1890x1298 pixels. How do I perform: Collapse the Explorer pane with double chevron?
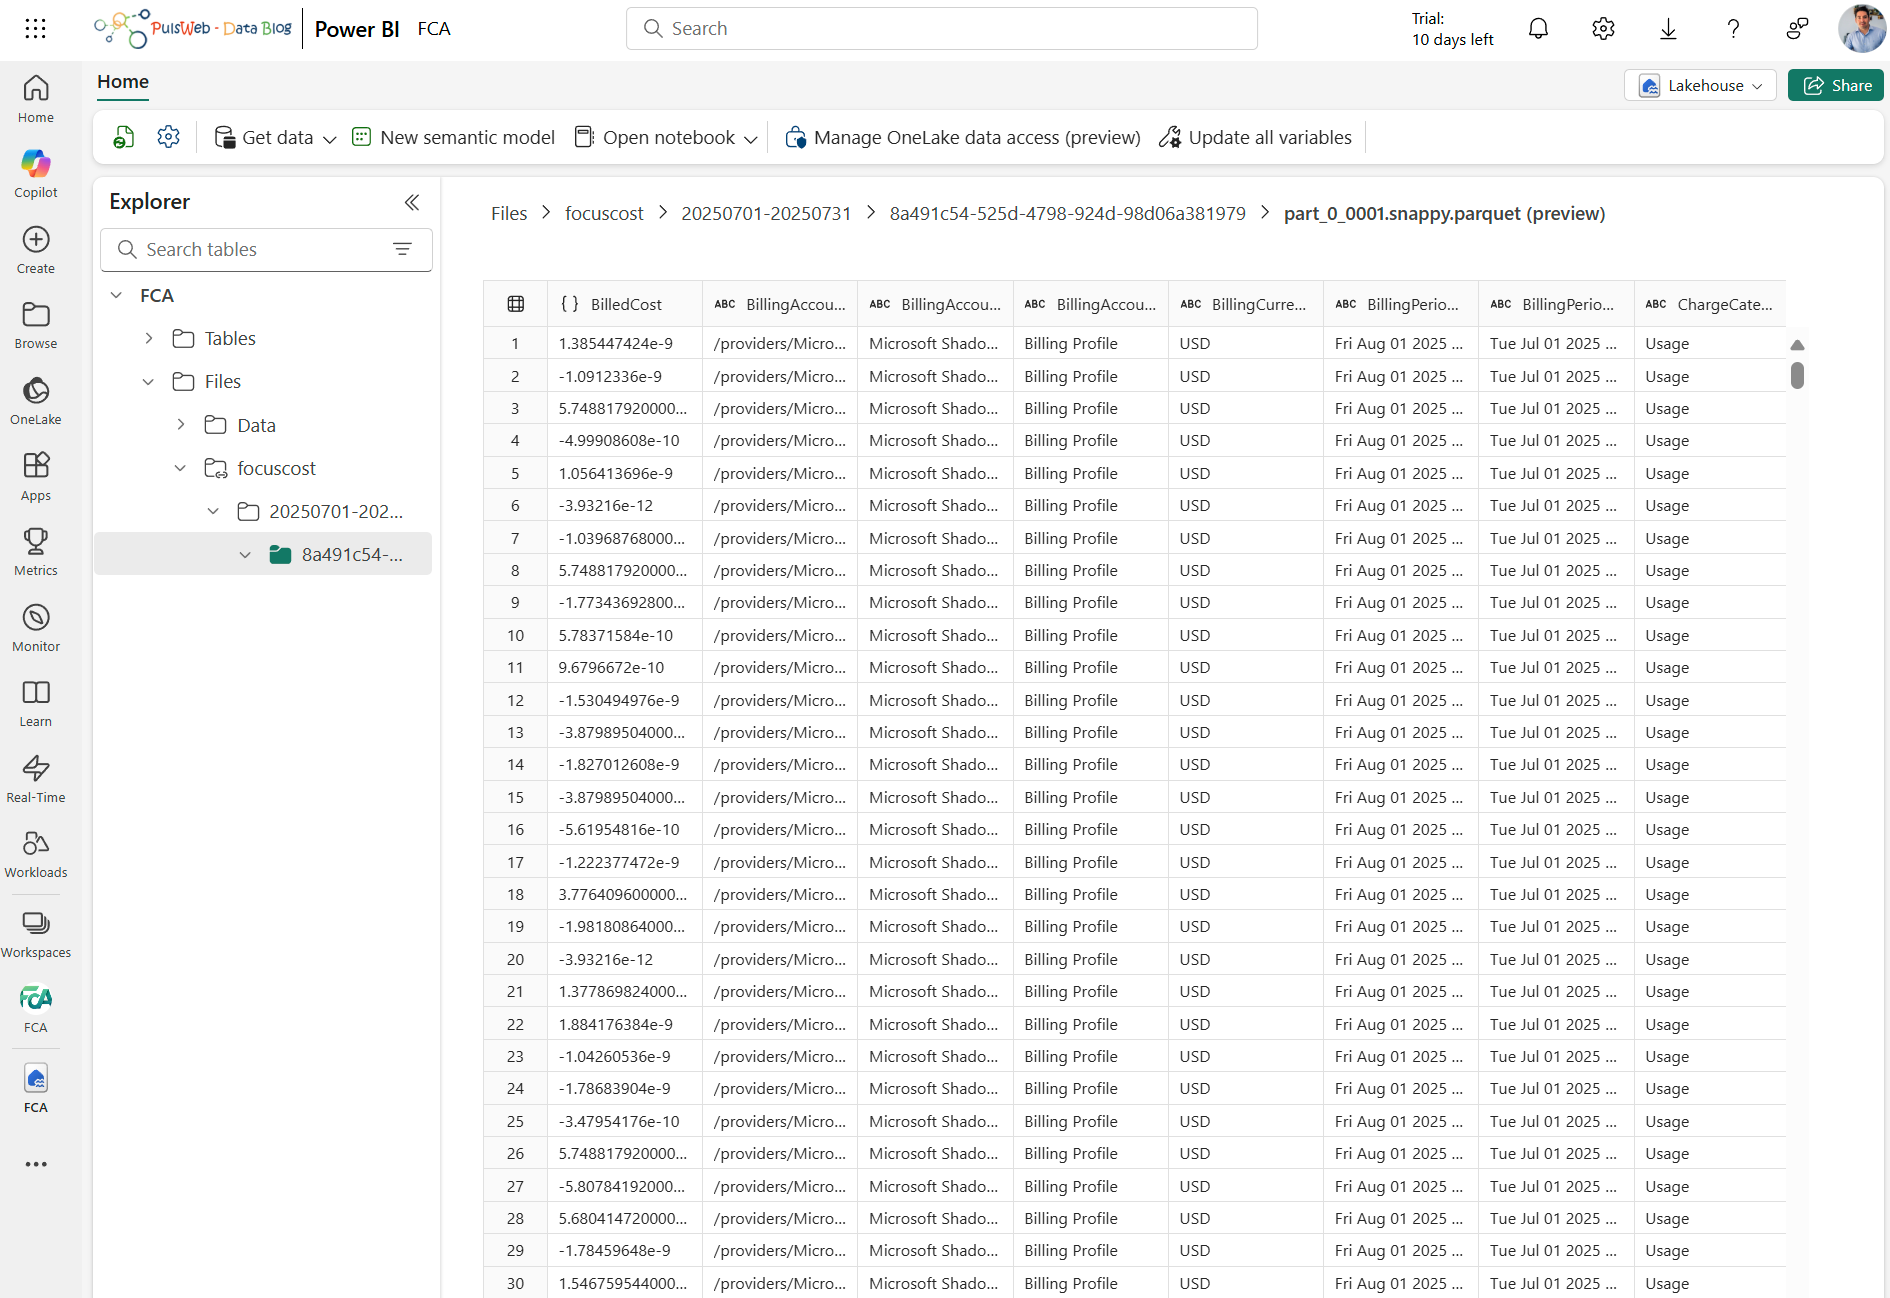411,202
